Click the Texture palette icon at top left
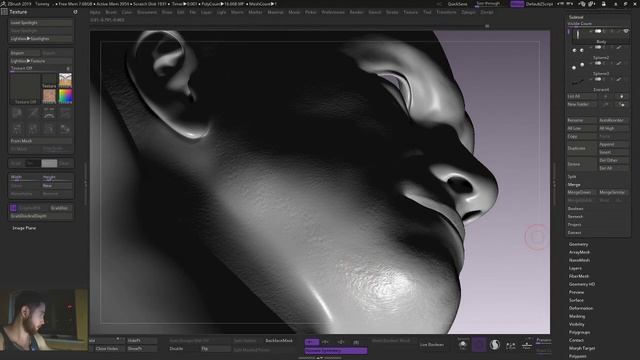 4,12
